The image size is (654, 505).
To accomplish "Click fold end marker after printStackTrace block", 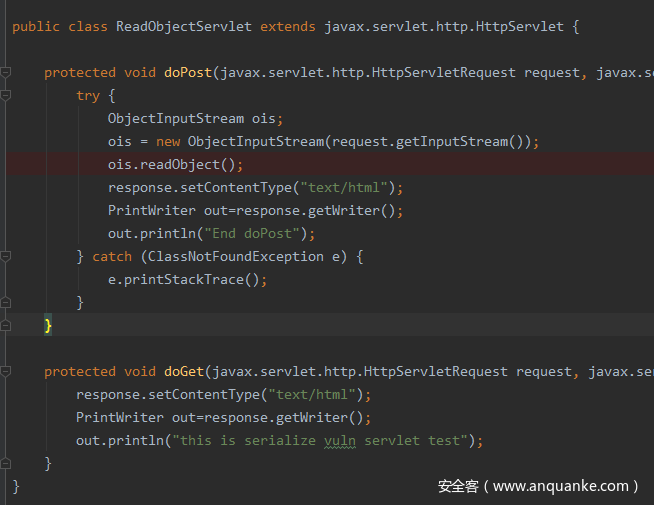I will (6, 302).
